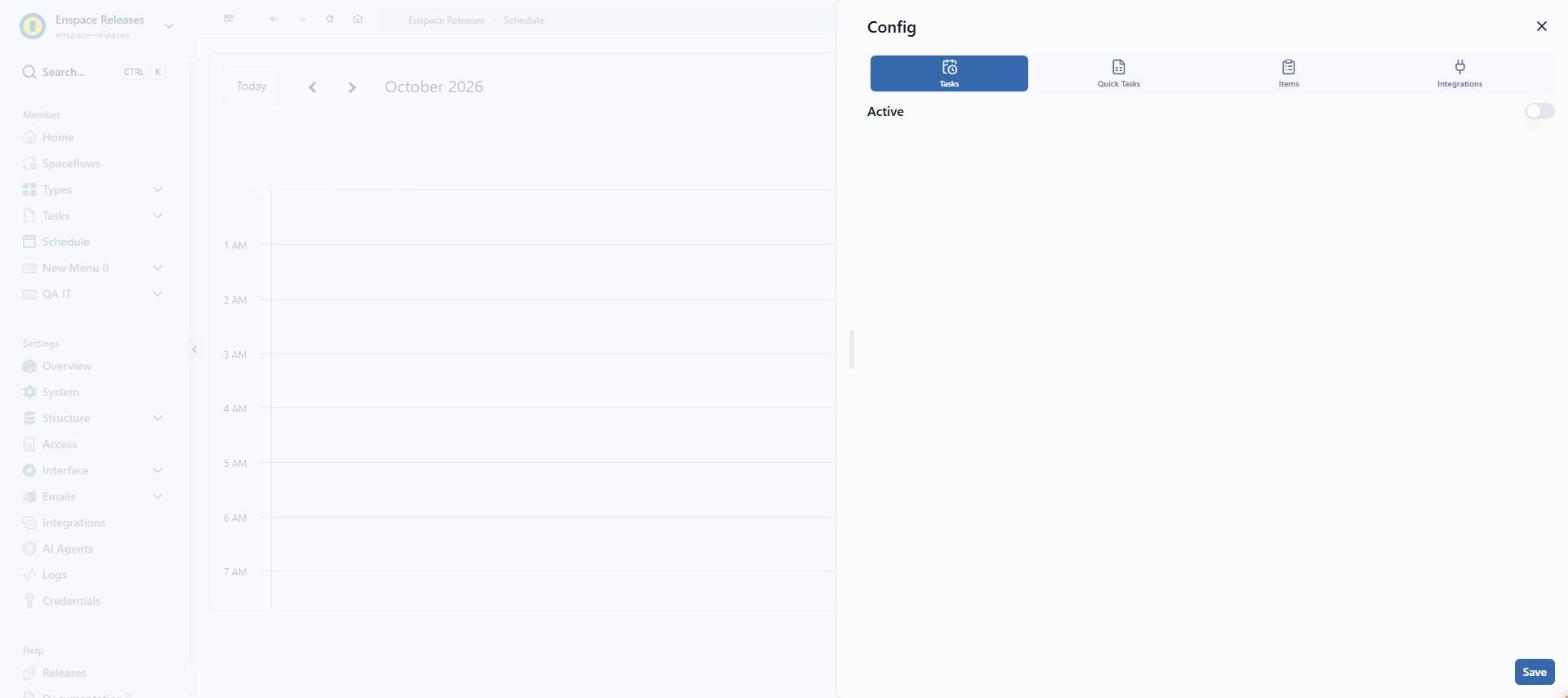The image size is (1568, 698).
Task: Click the Emails icon in sidebar
Action: tap(29, 496)
